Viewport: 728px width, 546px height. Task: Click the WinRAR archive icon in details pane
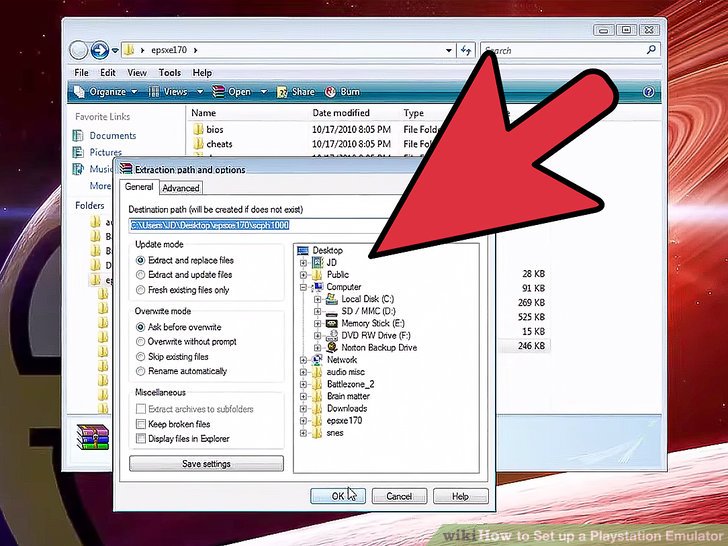(x=93, y=437)
